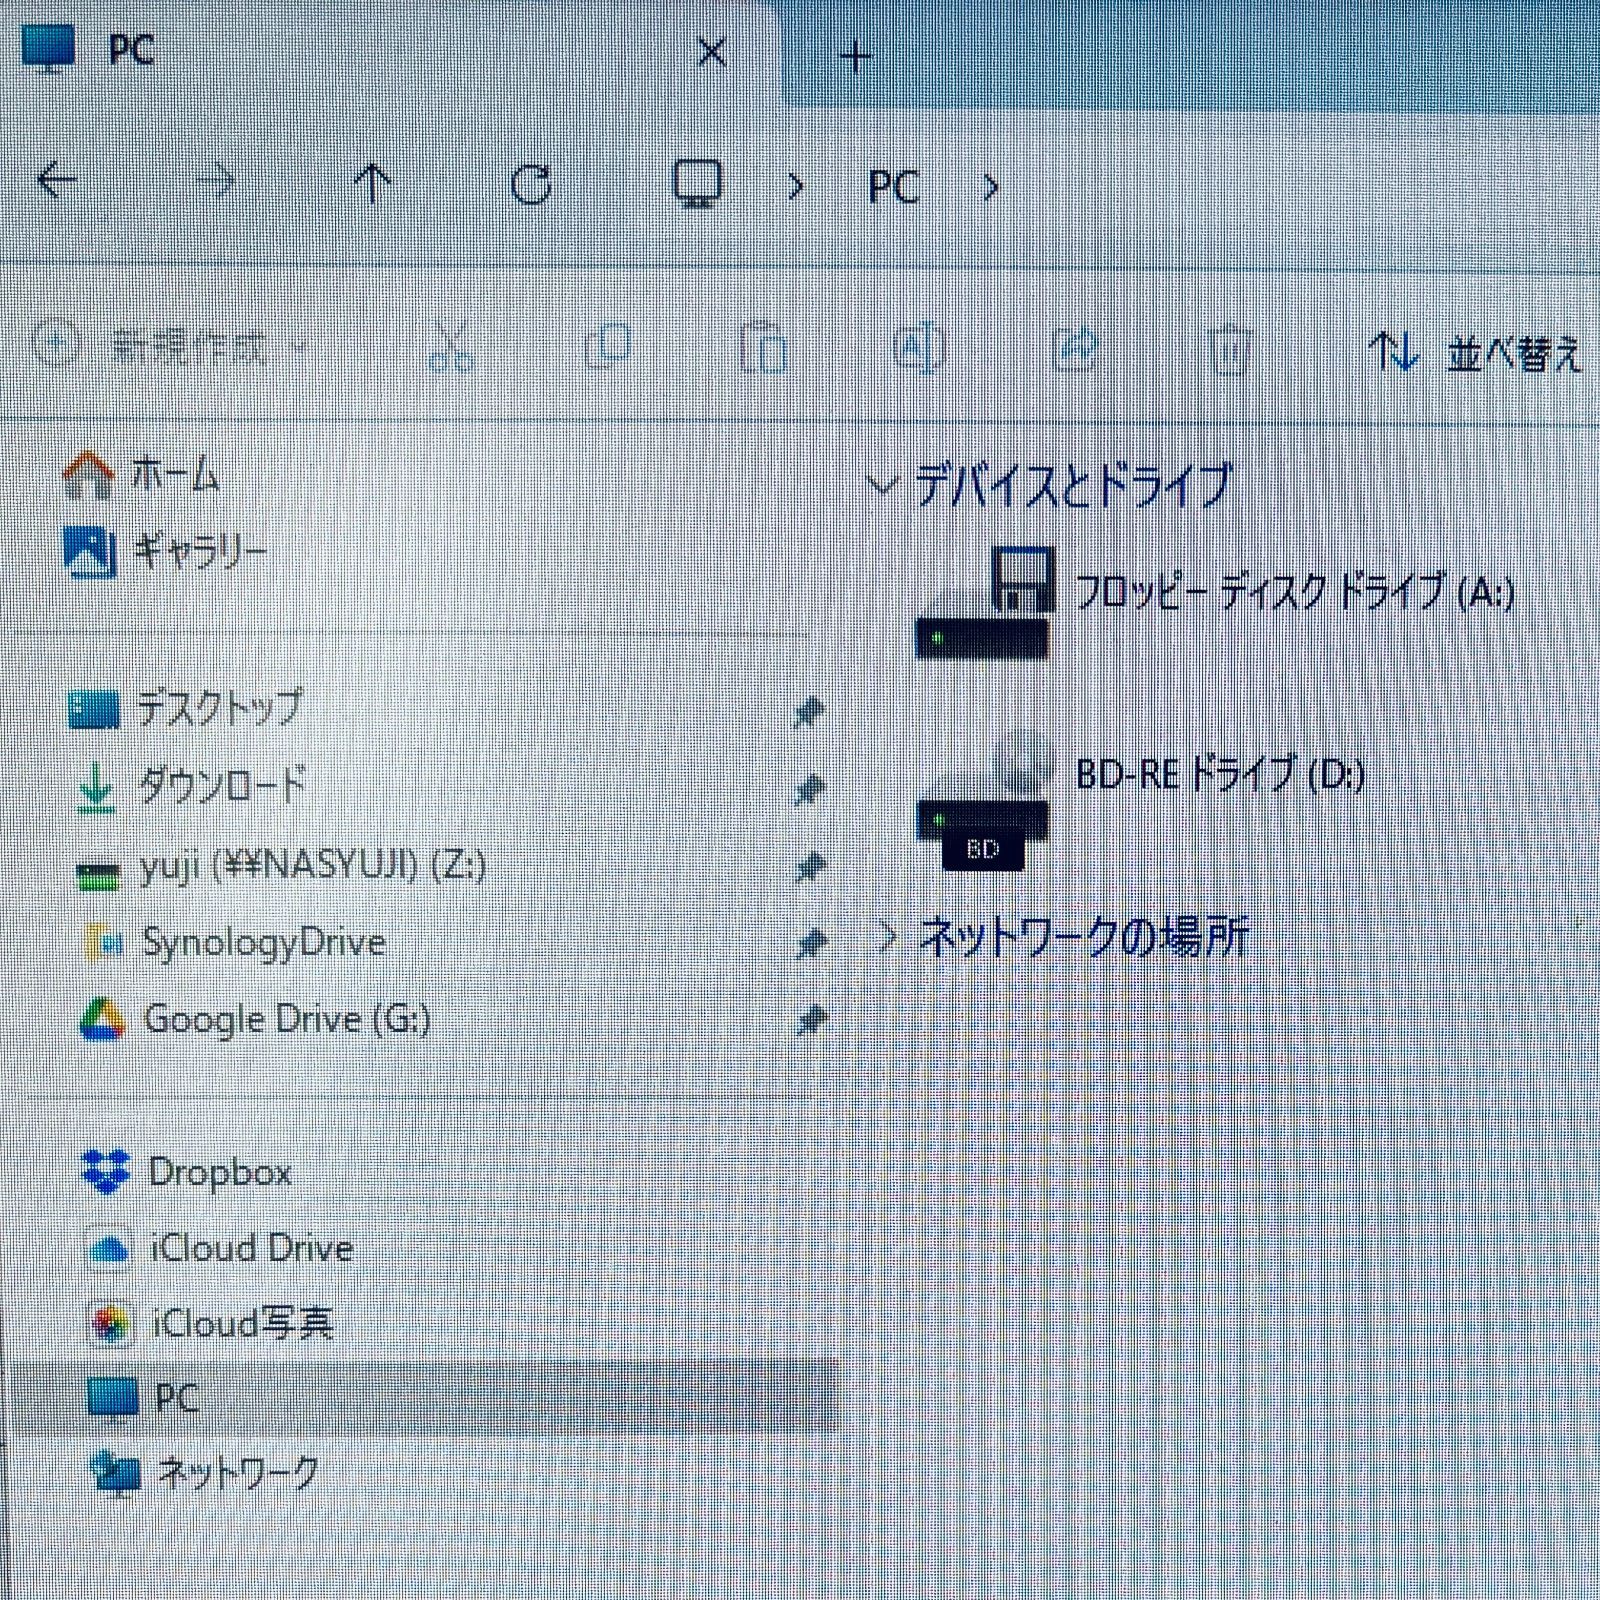The image size is (1600, 1600).
Task: Go forward with the right arrow button
Action: click(214, 181)
